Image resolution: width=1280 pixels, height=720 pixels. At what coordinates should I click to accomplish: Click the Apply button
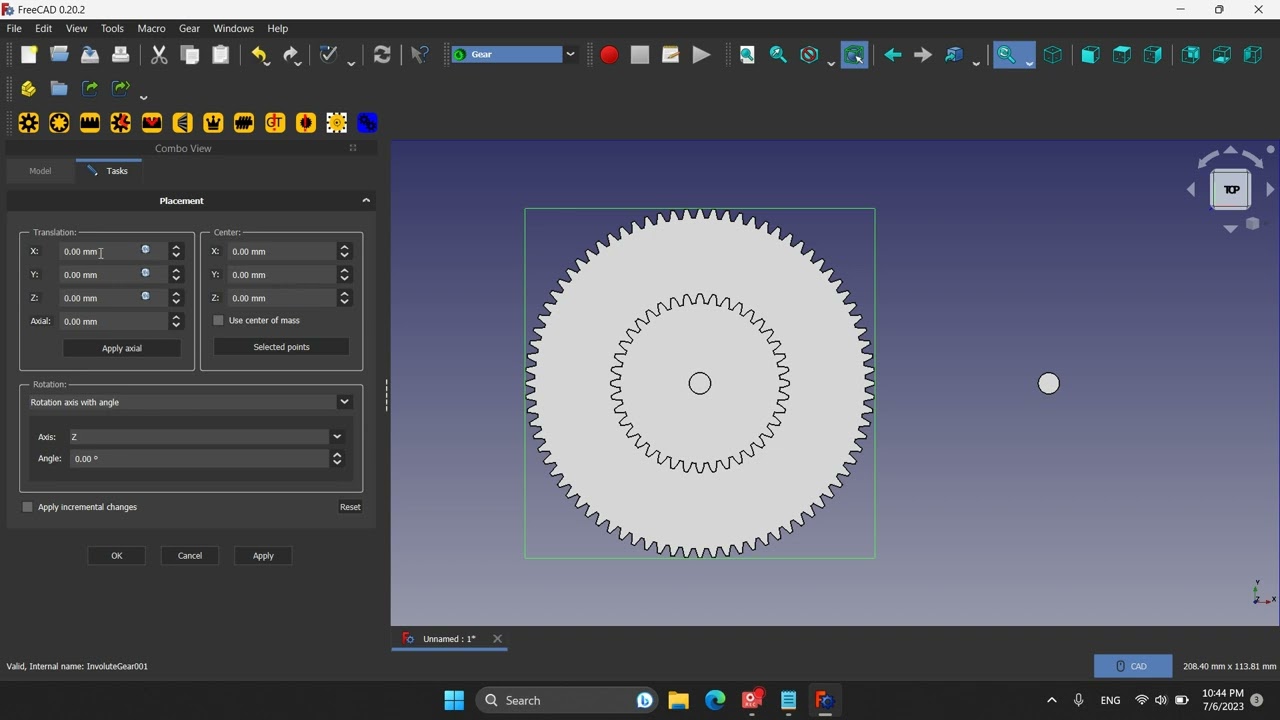[263, 556]
